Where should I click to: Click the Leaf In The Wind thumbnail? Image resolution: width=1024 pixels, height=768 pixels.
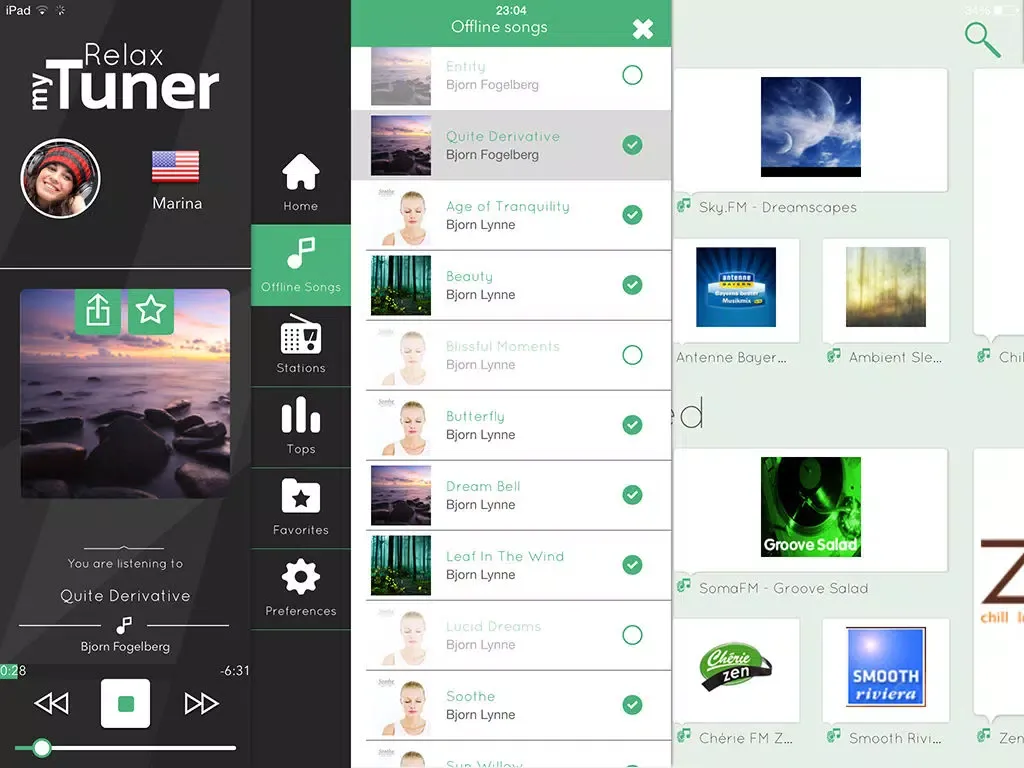(401, 565)
